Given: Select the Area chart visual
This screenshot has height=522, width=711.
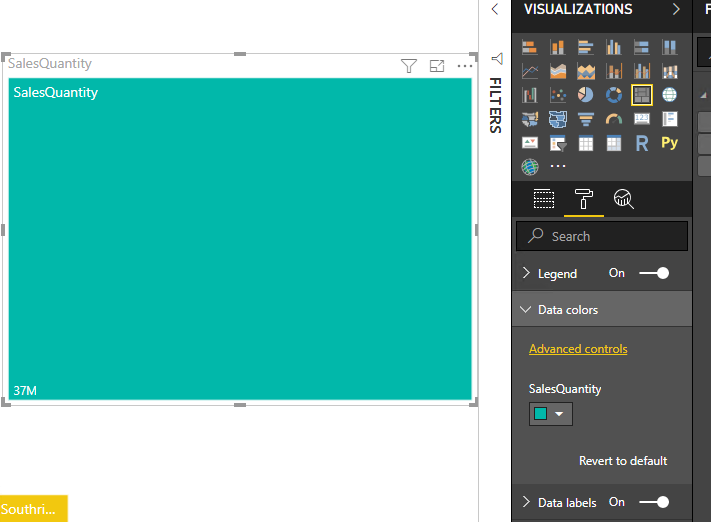Looking at the screenshot, I should pos(558,71).
